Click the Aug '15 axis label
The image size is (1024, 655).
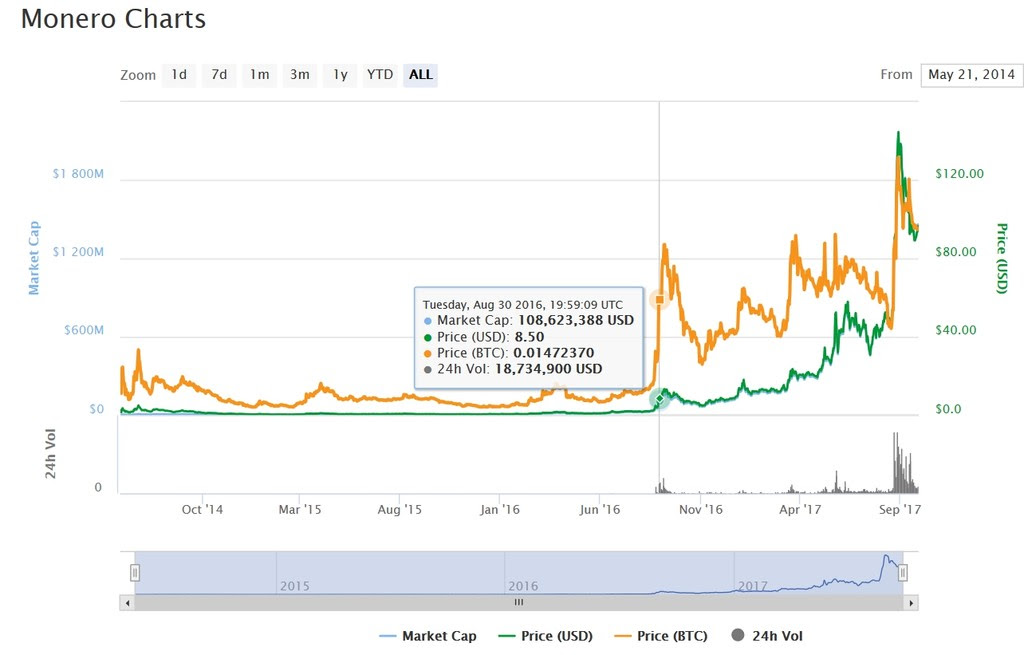click(400, 509)
